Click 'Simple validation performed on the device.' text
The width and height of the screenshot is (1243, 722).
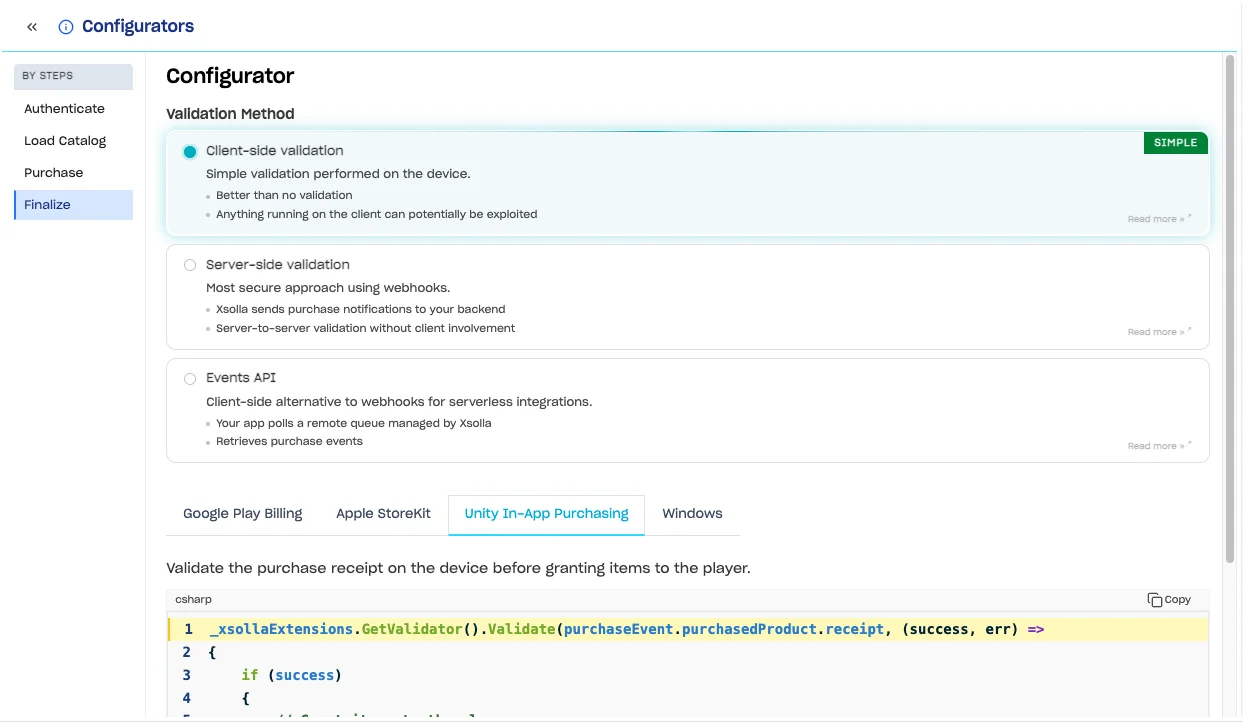tap(338, 174)
